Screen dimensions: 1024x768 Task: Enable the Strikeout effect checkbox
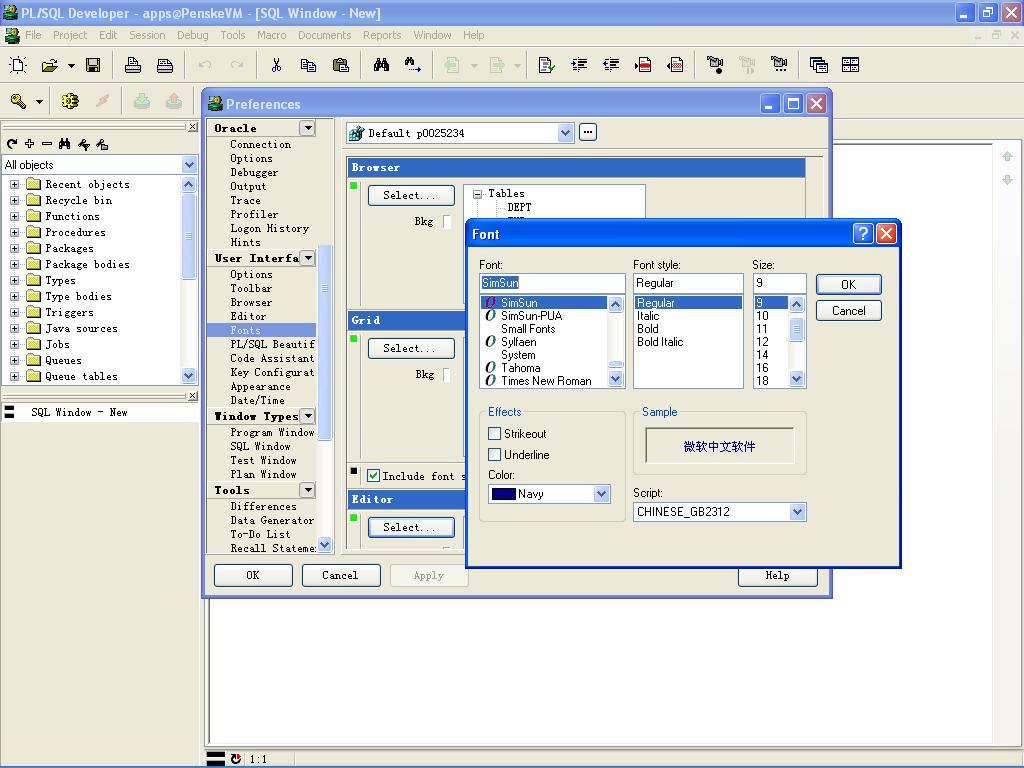click(x=494, y=434)
